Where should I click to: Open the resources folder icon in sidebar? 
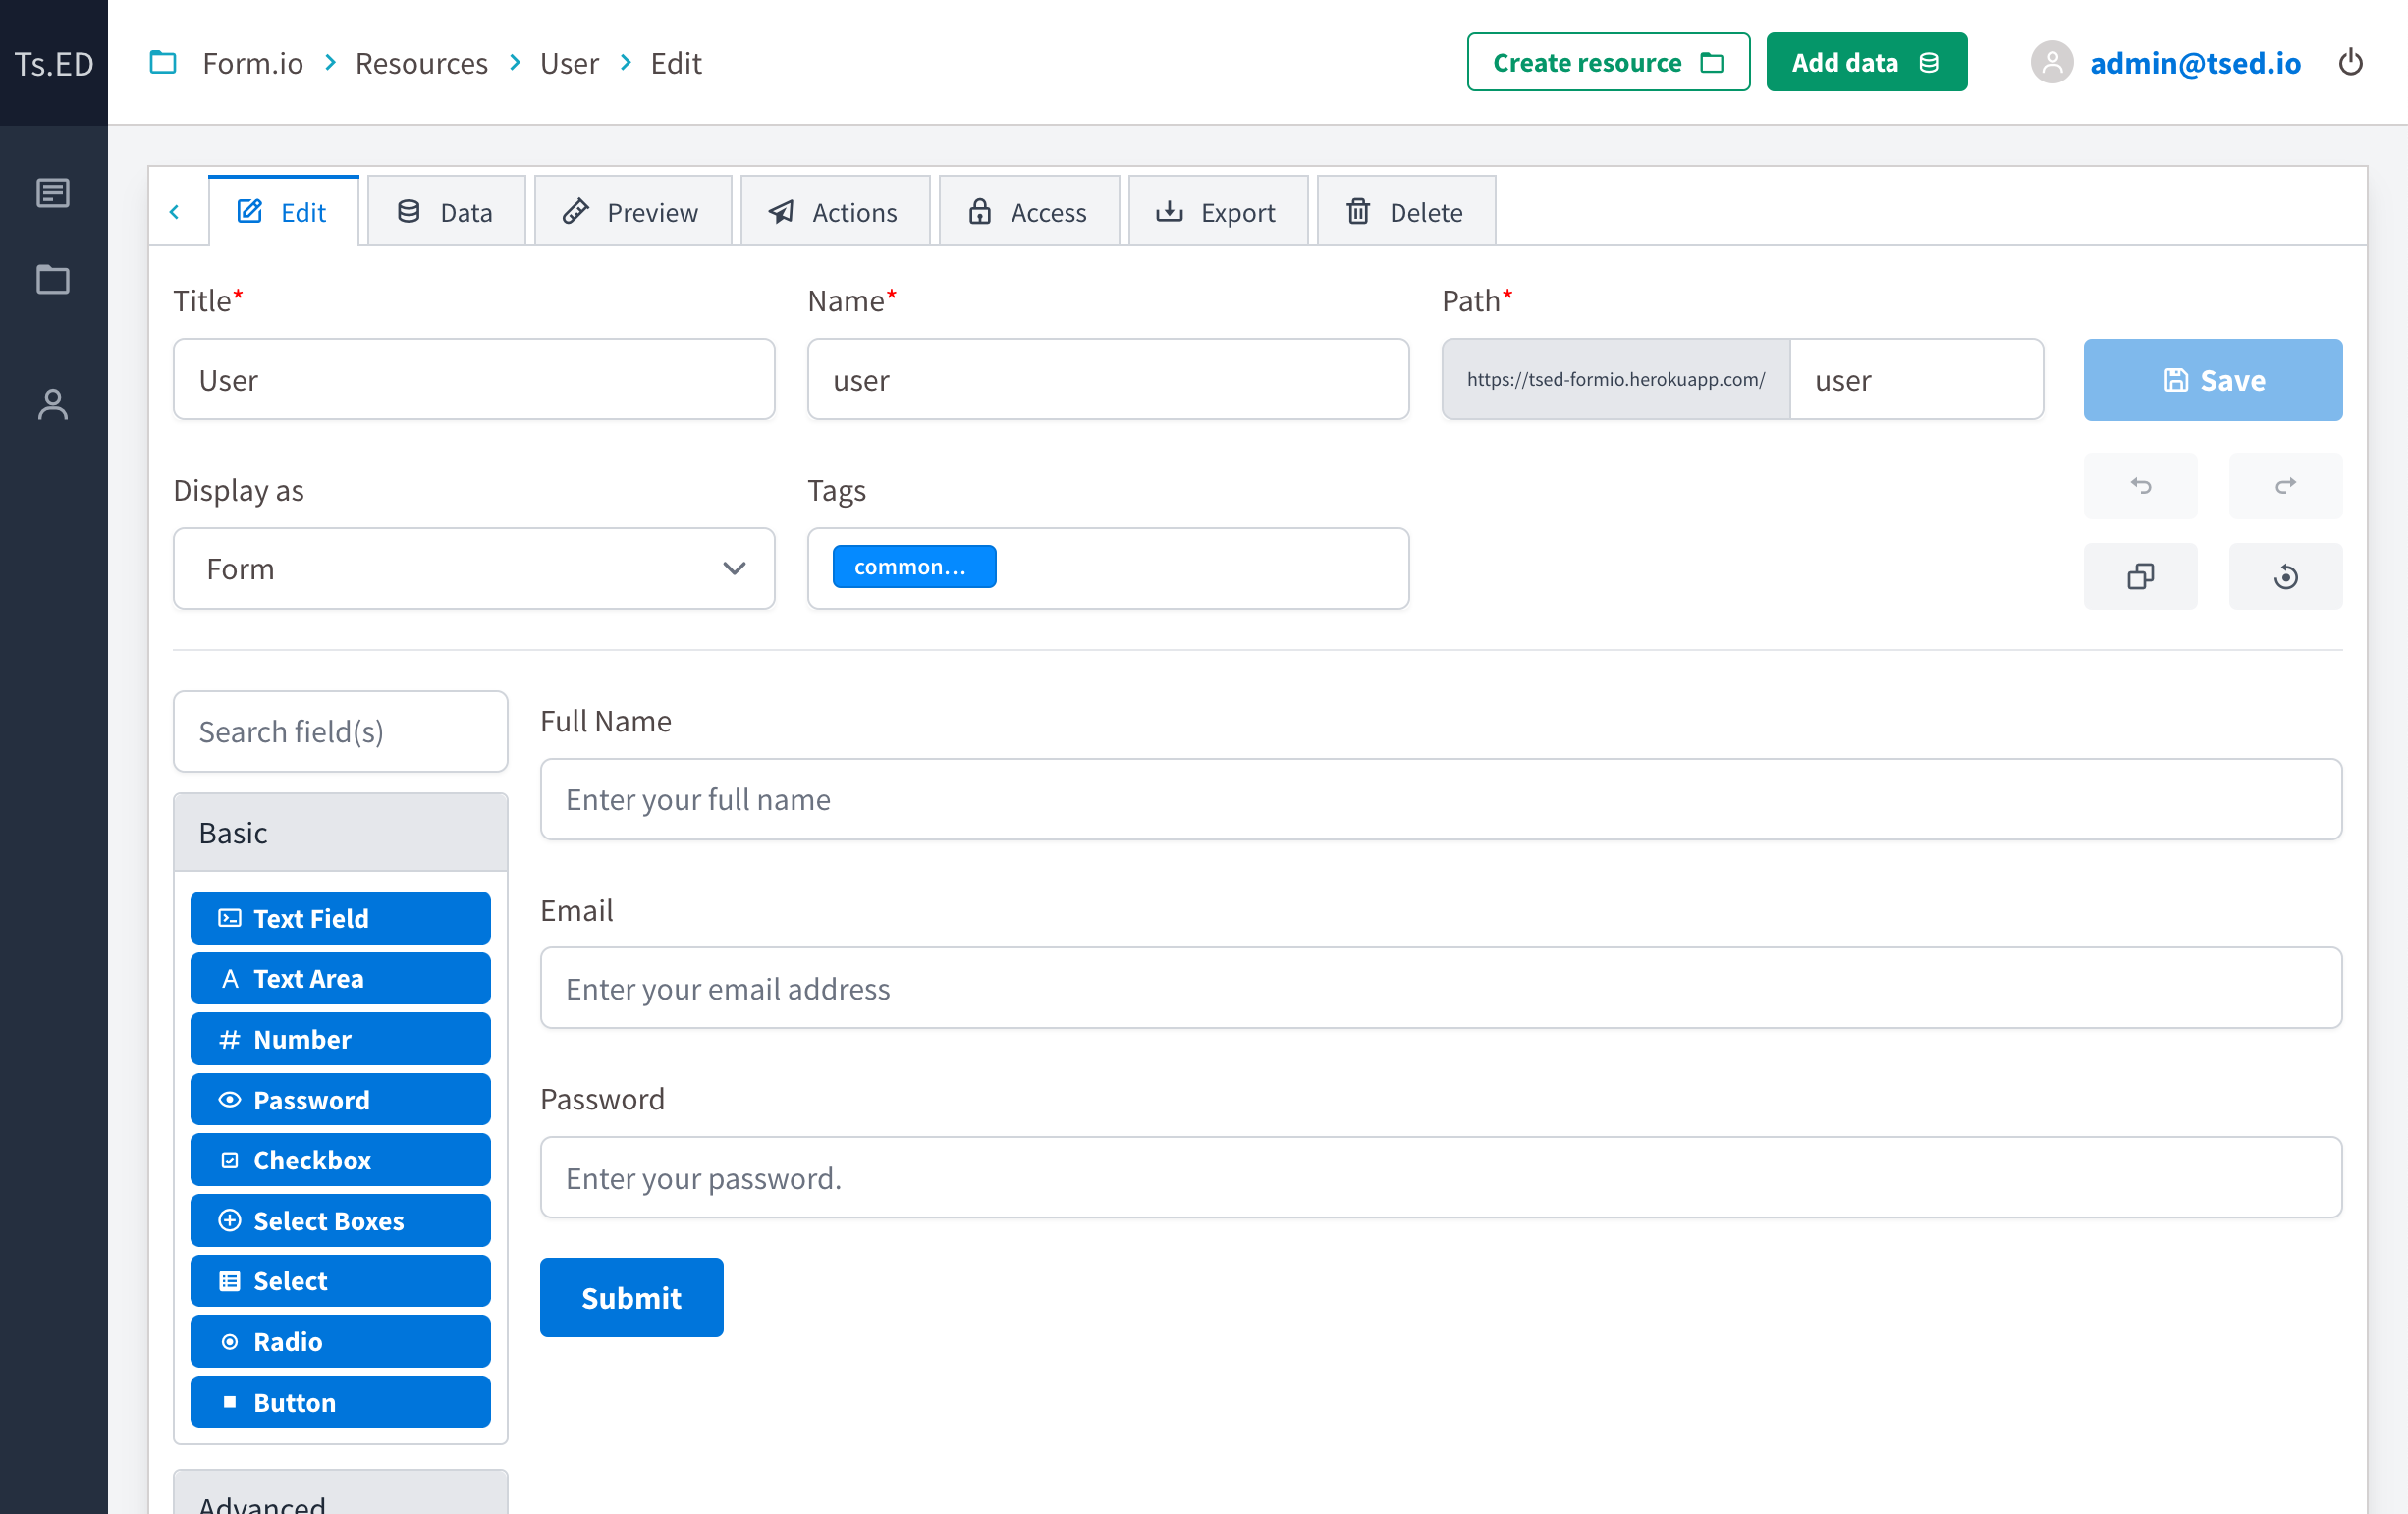point(53,280)
